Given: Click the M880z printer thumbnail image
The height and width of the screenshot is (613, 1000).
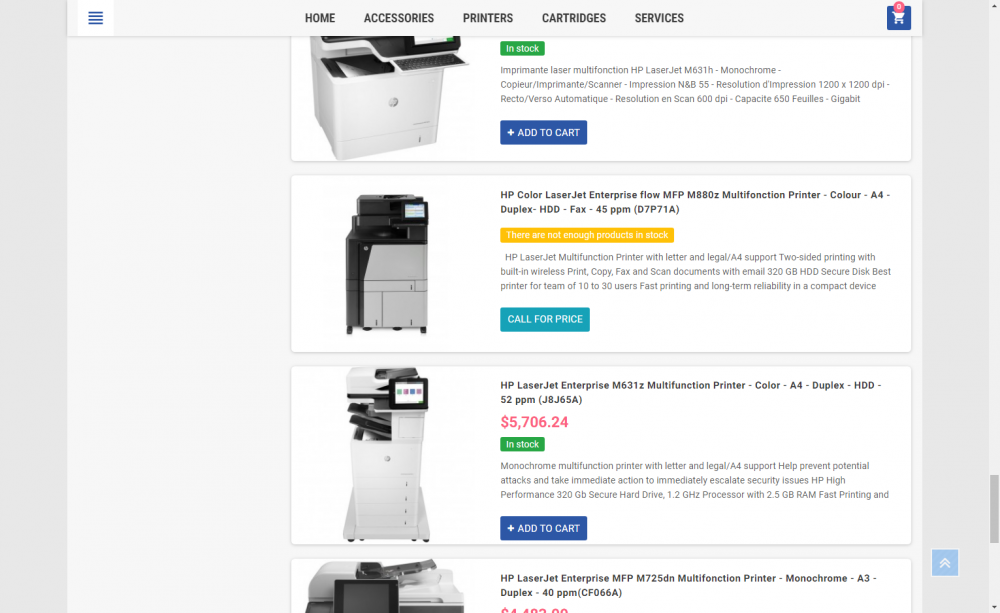Looking at the screenshot, I should [x=386, y=263].
